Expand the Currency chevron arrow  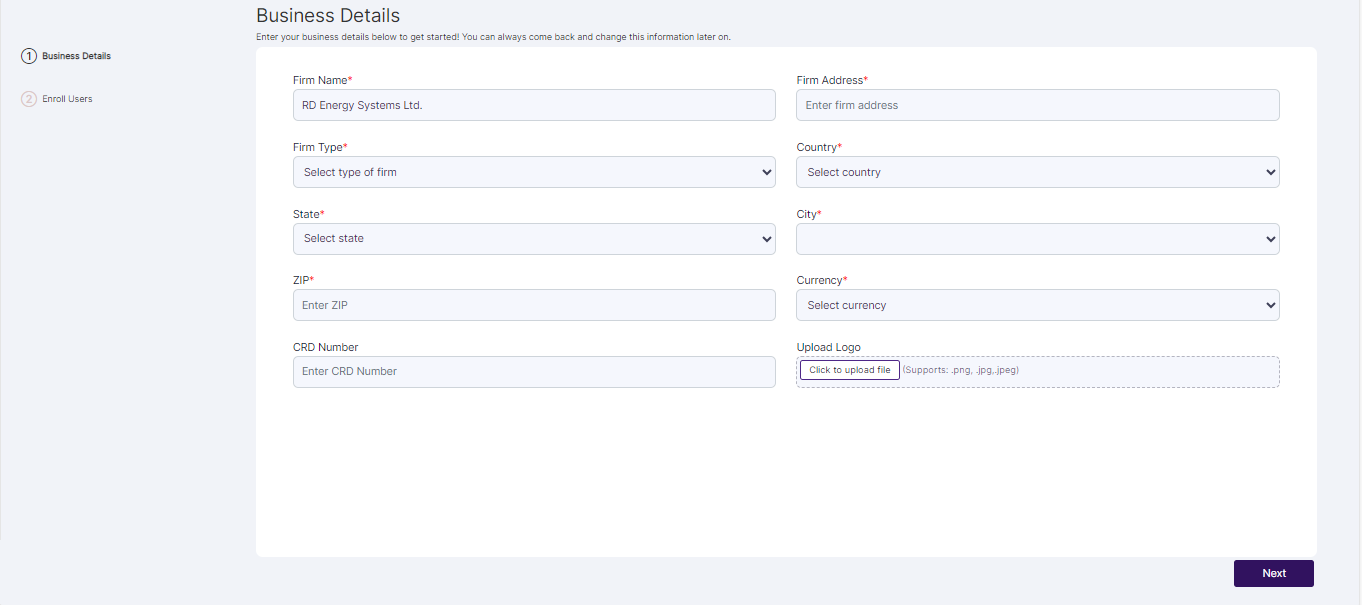(1268, 304)
